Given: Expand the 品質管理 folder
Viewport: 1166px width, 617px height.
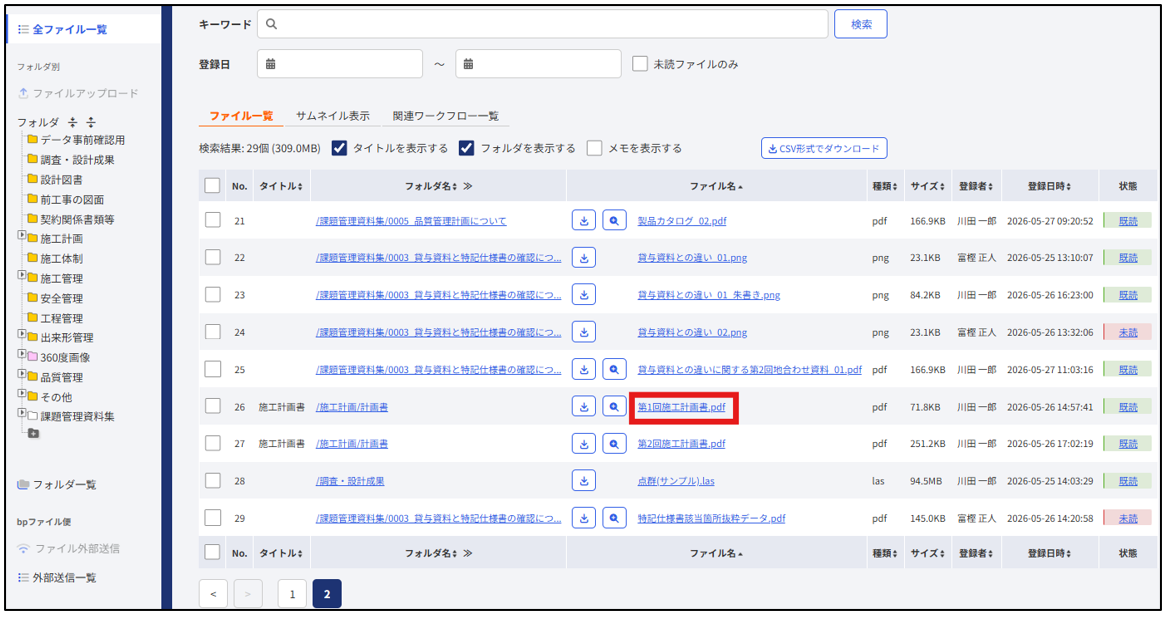Looking at the screenshot, I should click(22, 374).
